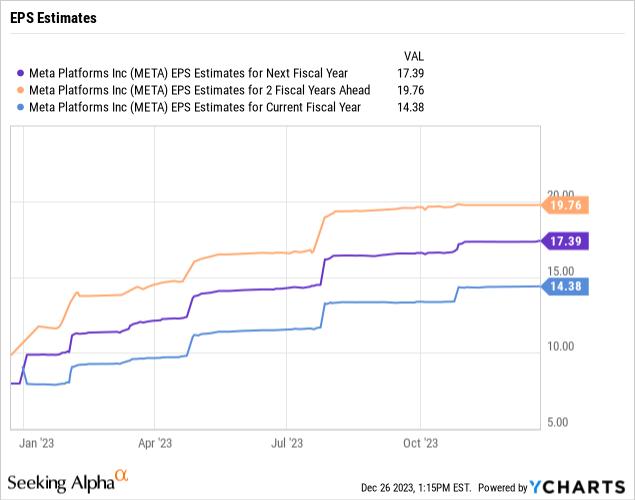Click the 5.00 y-axis label

point(560,422)
